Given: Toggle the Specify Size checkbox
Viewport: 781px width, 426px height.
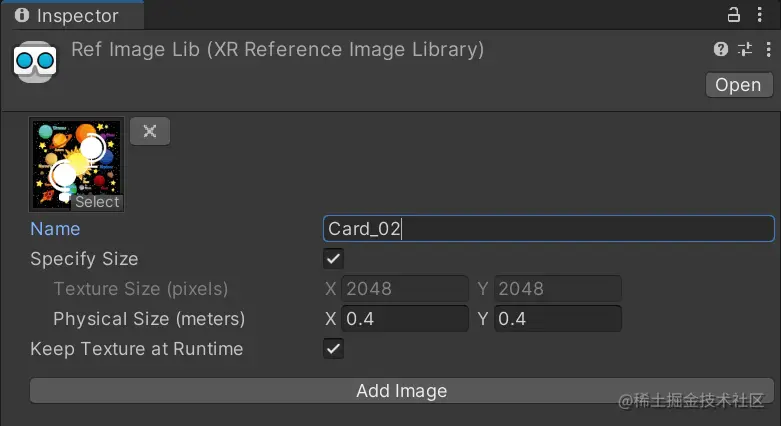Looking at the screenshot, I should (333, 259).
